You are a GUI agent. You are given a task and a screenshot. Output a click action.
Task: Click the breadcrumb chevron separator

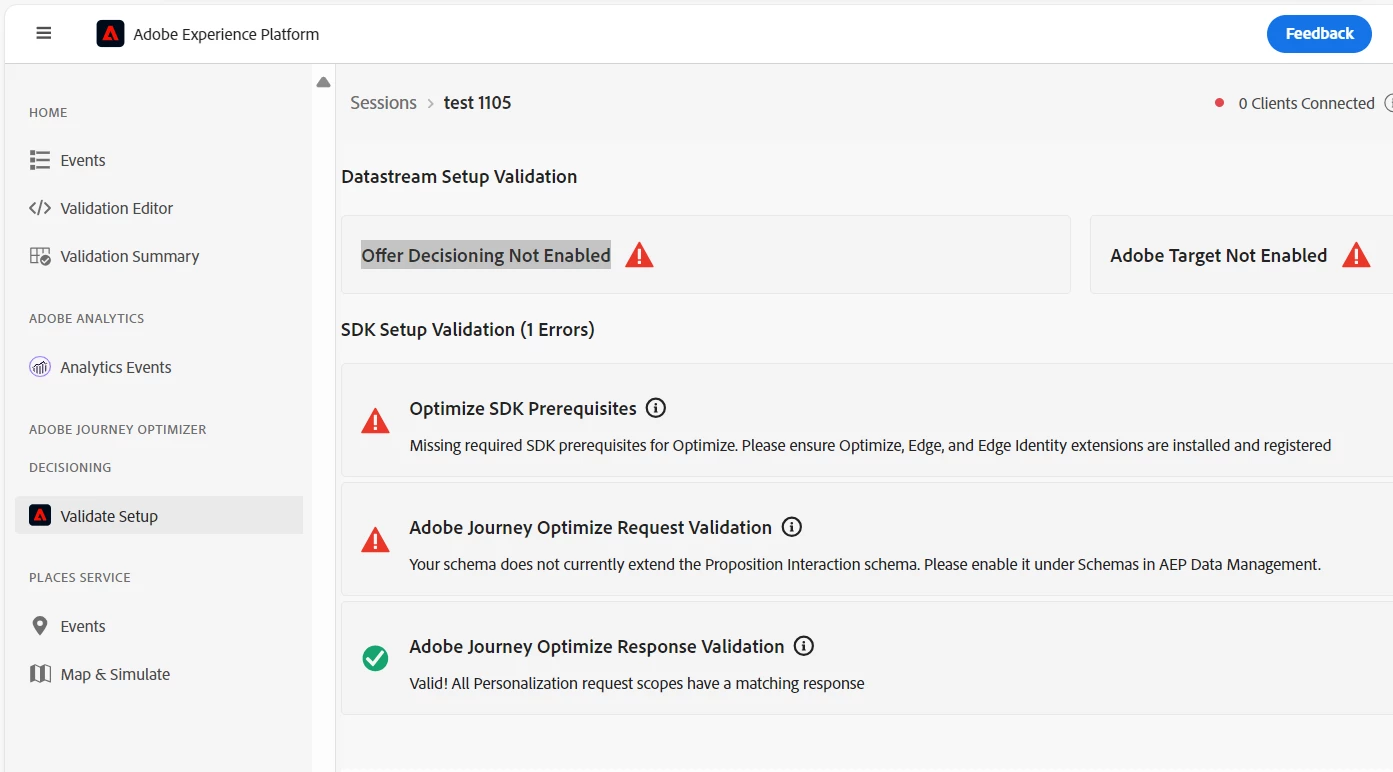pyautogui.click(x=431, y=103)
